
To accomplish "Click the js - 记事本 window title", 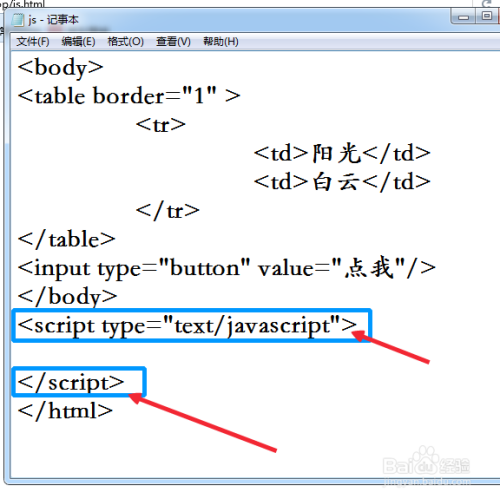I will pyautogui.click(x=53, y=20).
